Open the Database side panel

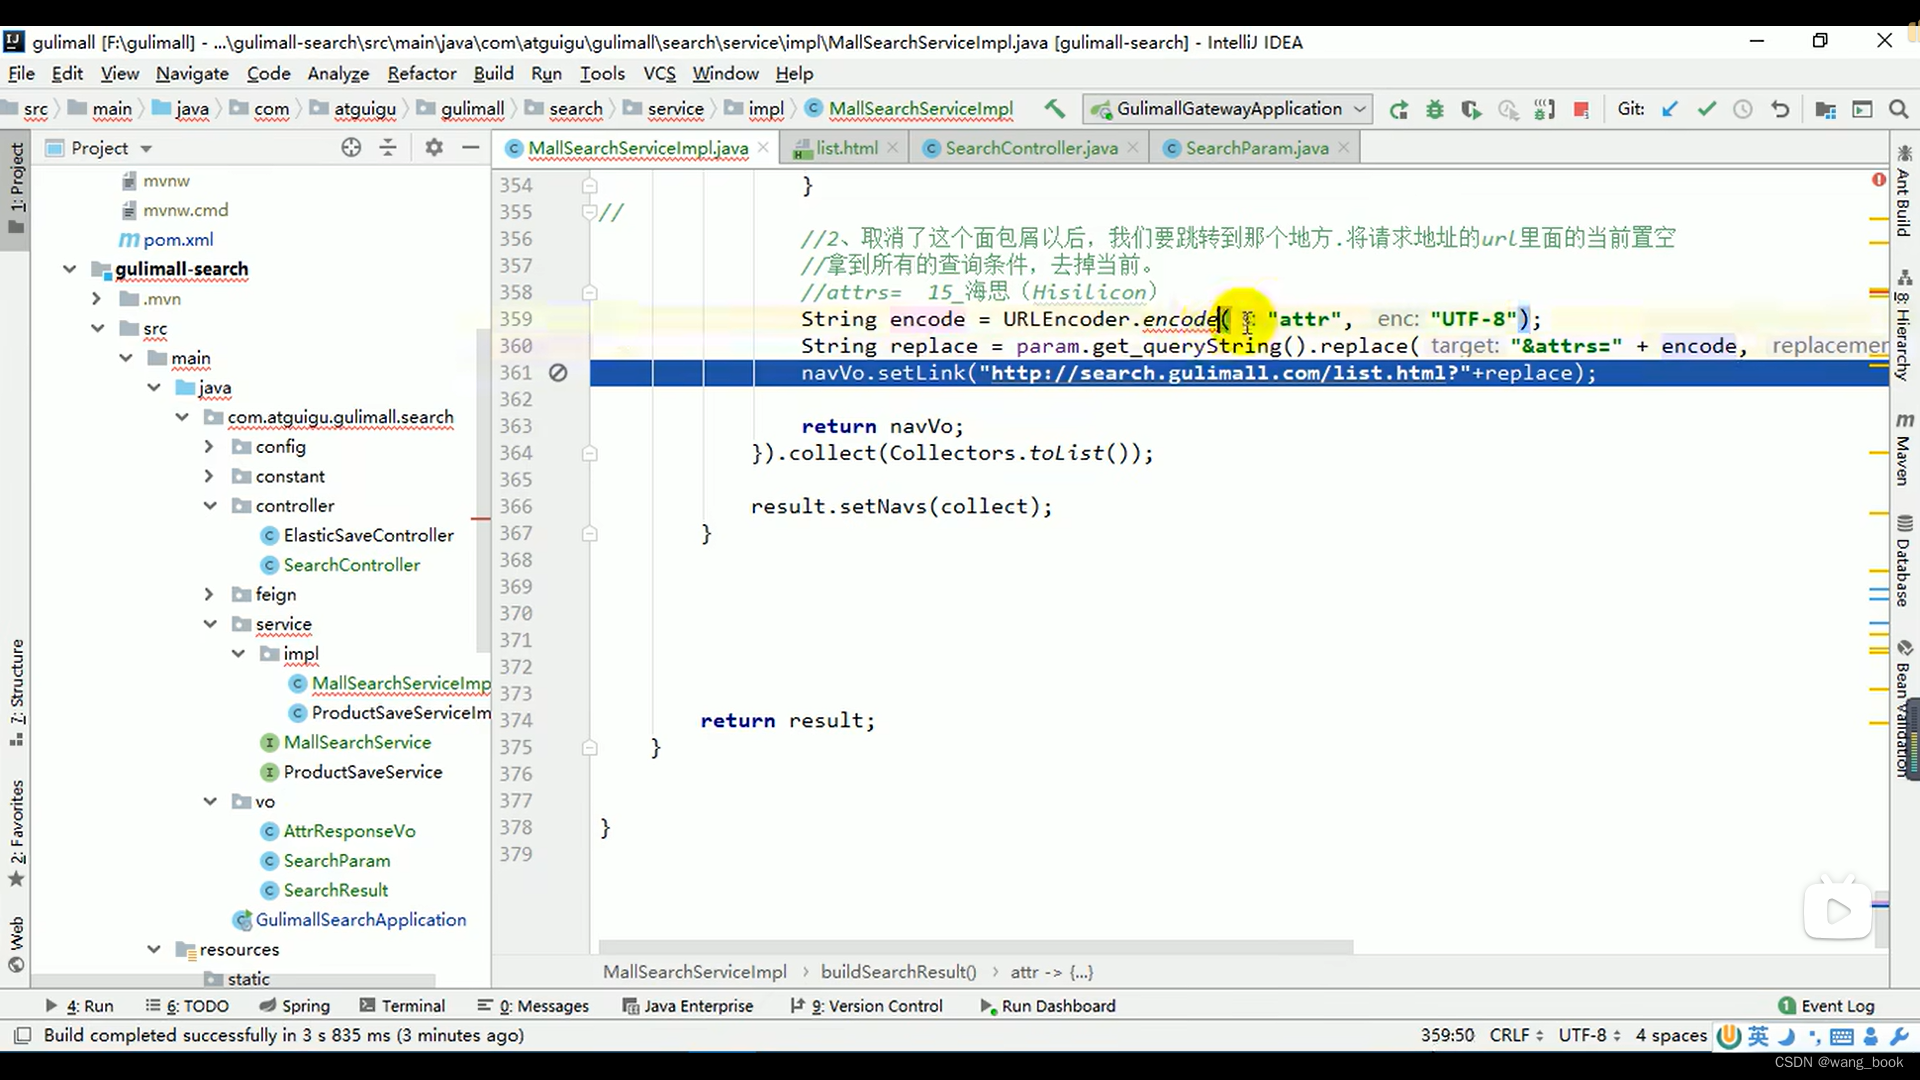1904,561
